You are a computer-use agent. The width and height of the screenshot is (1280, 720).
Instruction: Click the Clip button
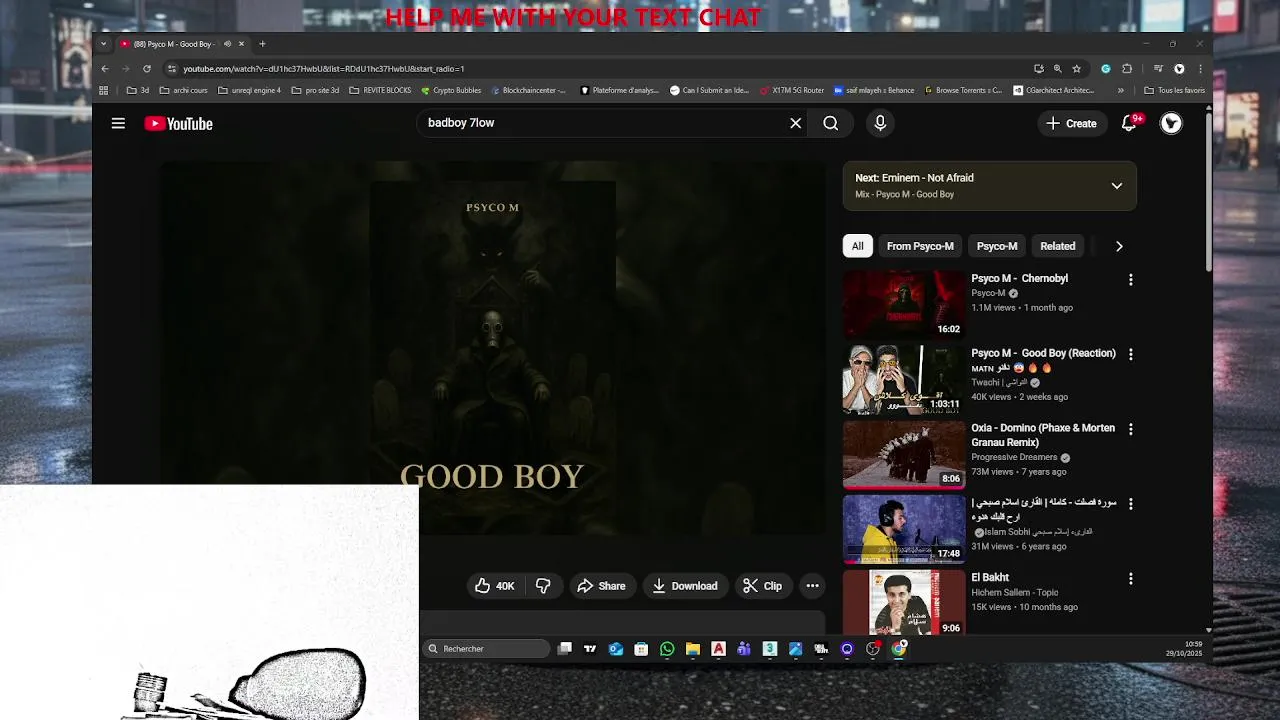click(763, 586)
